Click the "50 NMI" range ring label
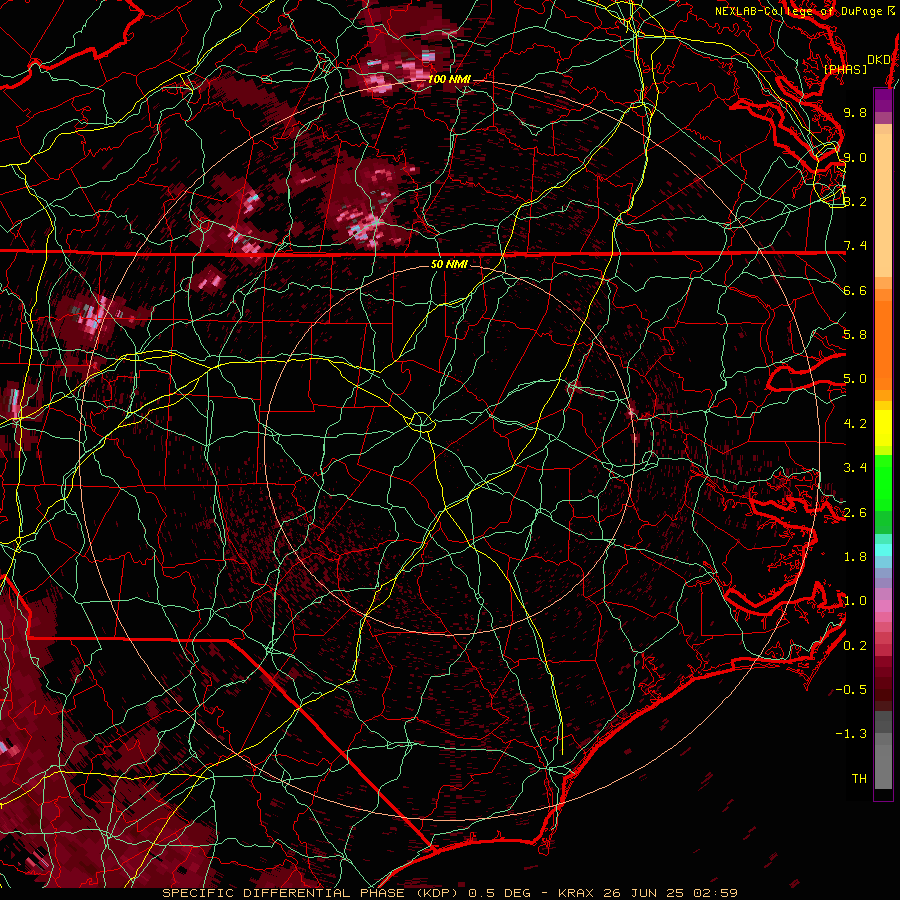The width and height of the screenshot is (900, 900). click(449, 264)
